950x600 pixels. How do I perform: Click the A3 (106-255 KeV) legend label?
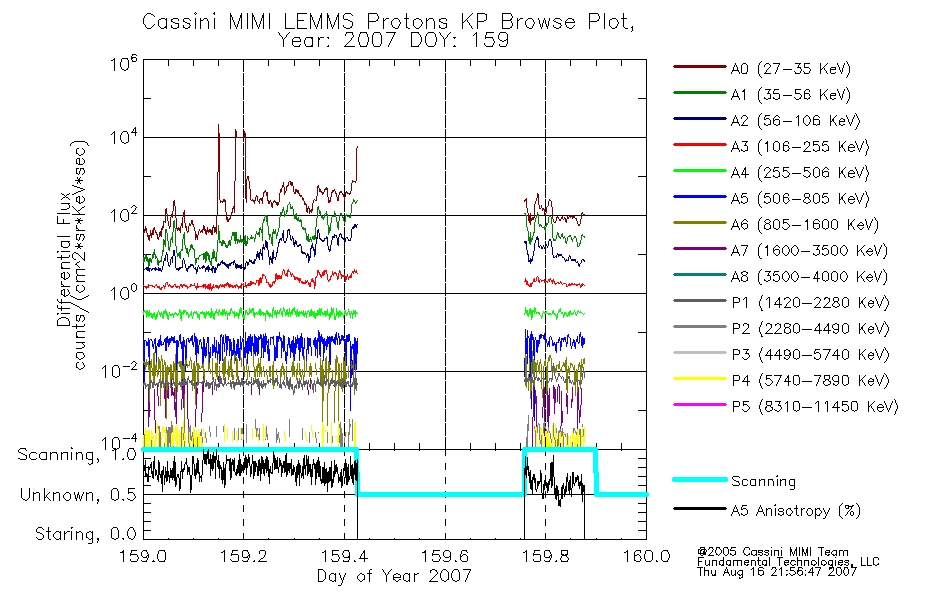pyautogui.click(x=800, y=147)
